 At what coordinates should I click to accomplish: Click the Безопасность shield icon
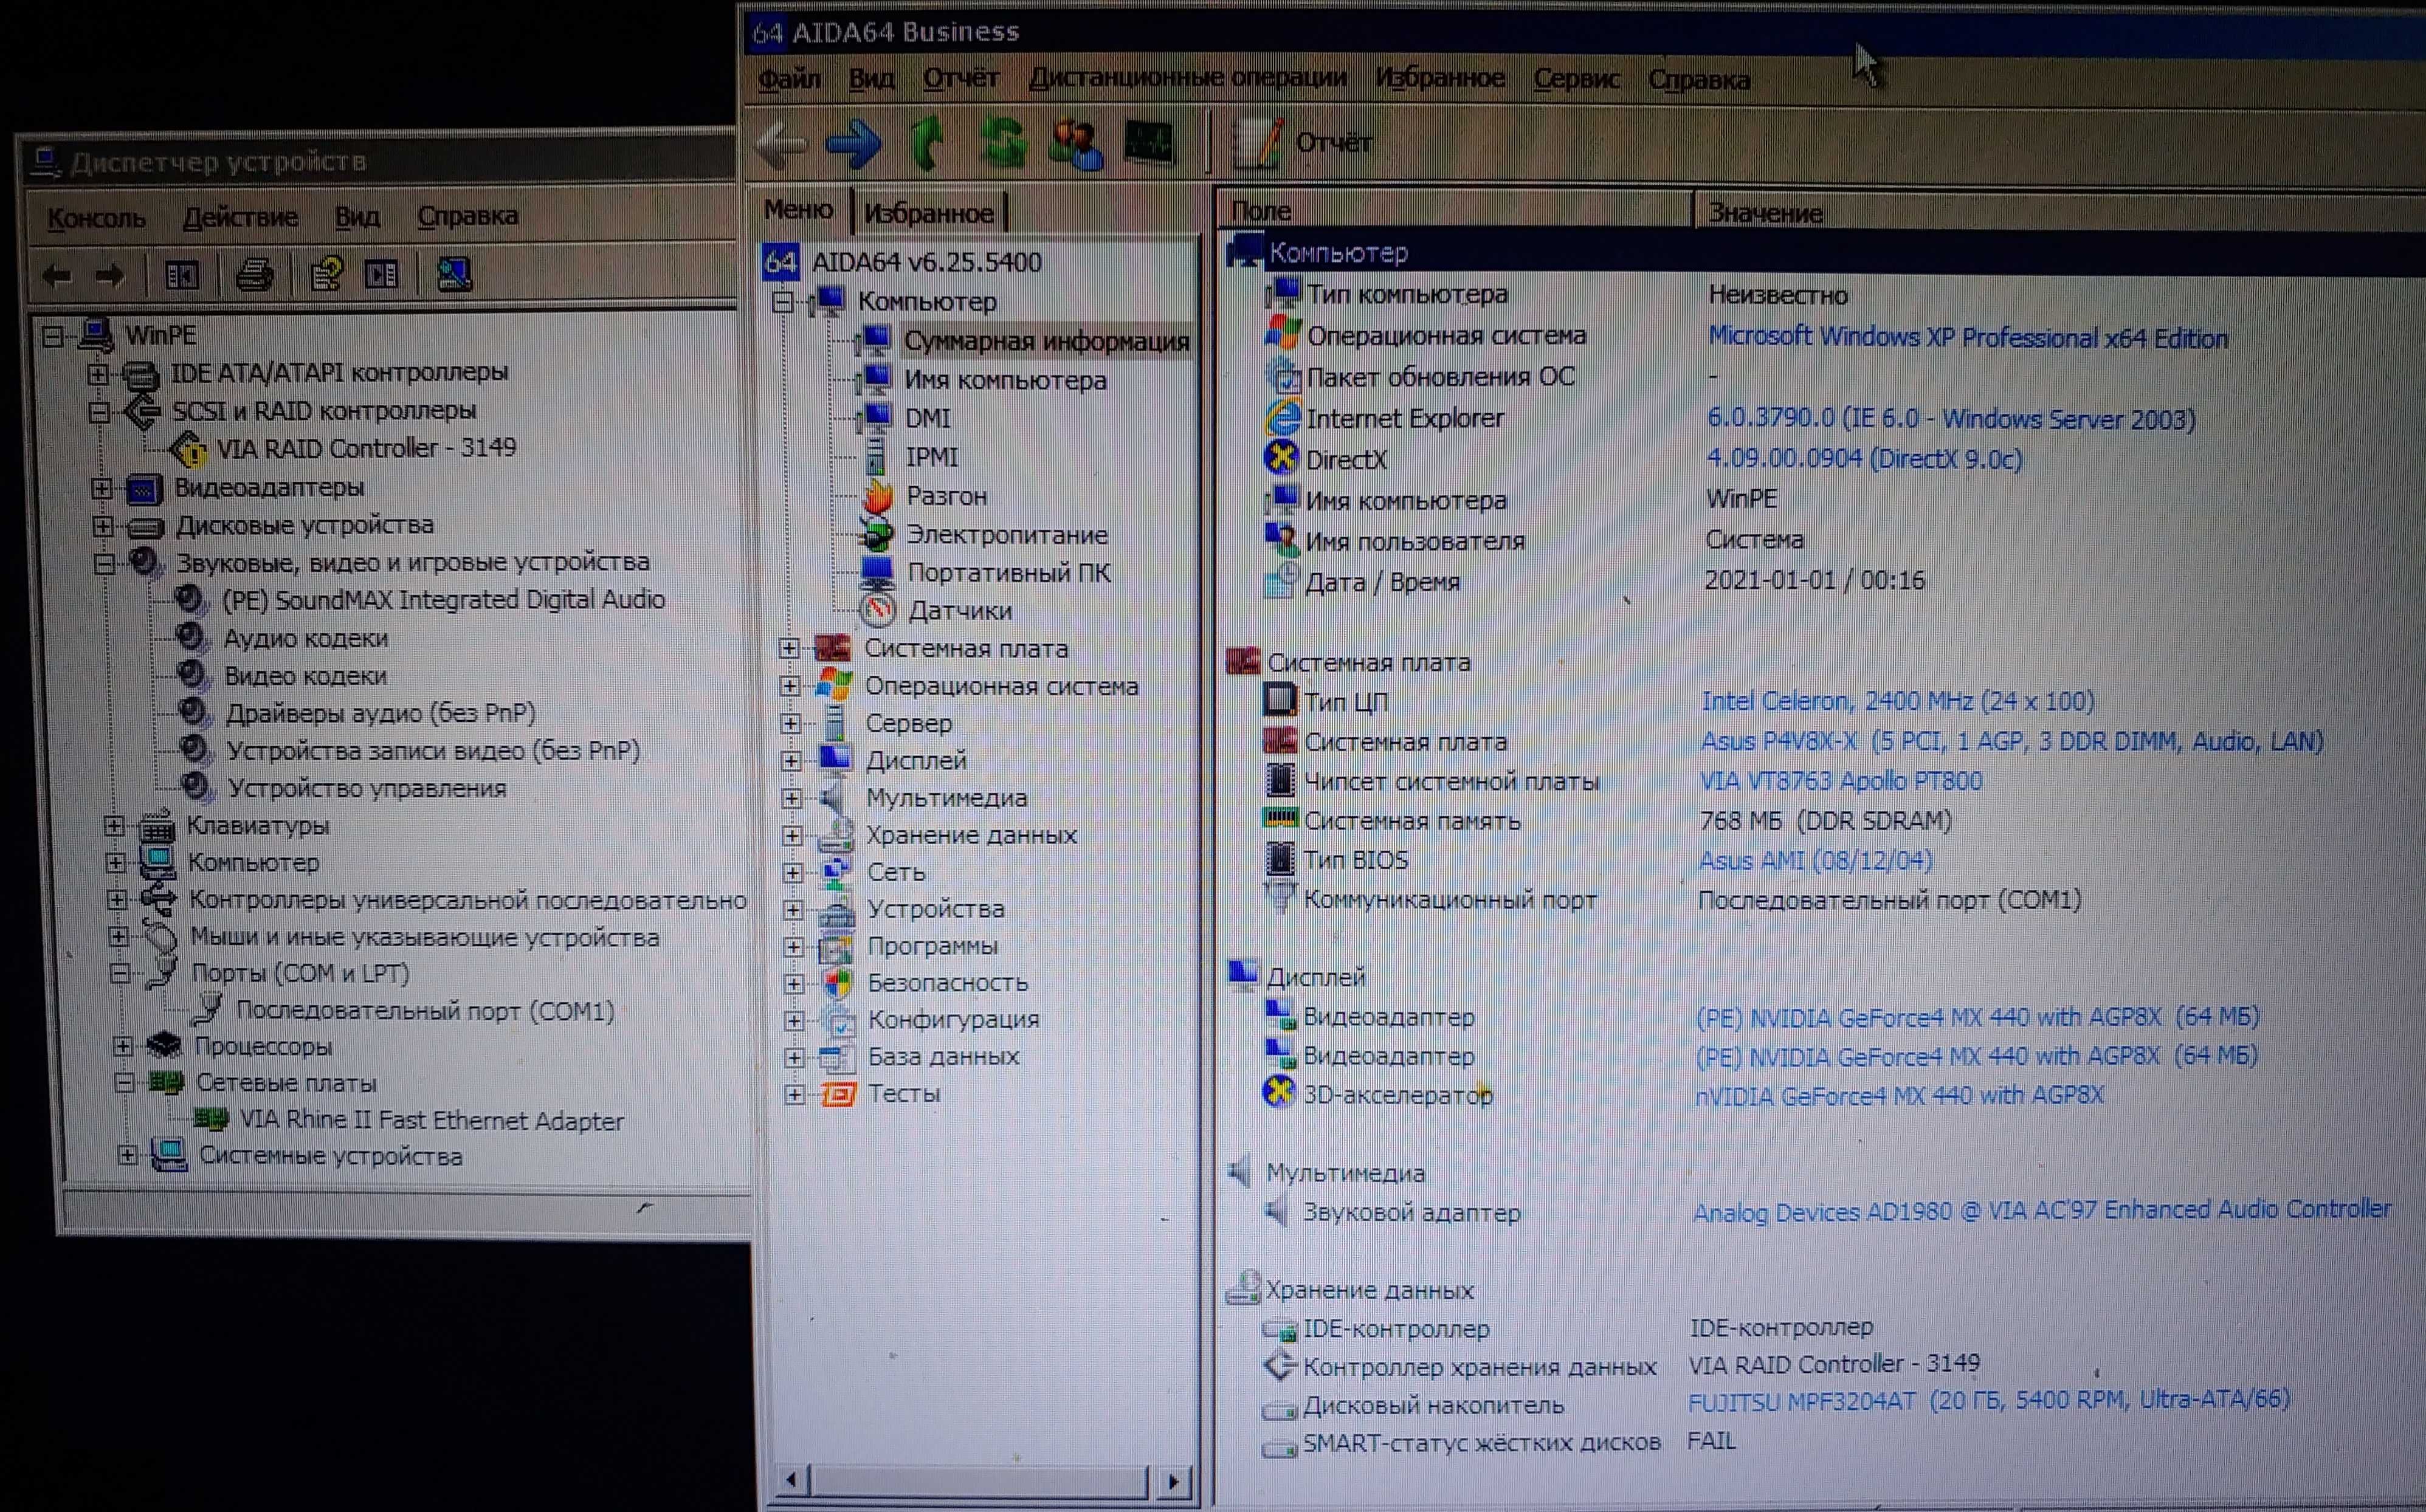pos(838,983)
